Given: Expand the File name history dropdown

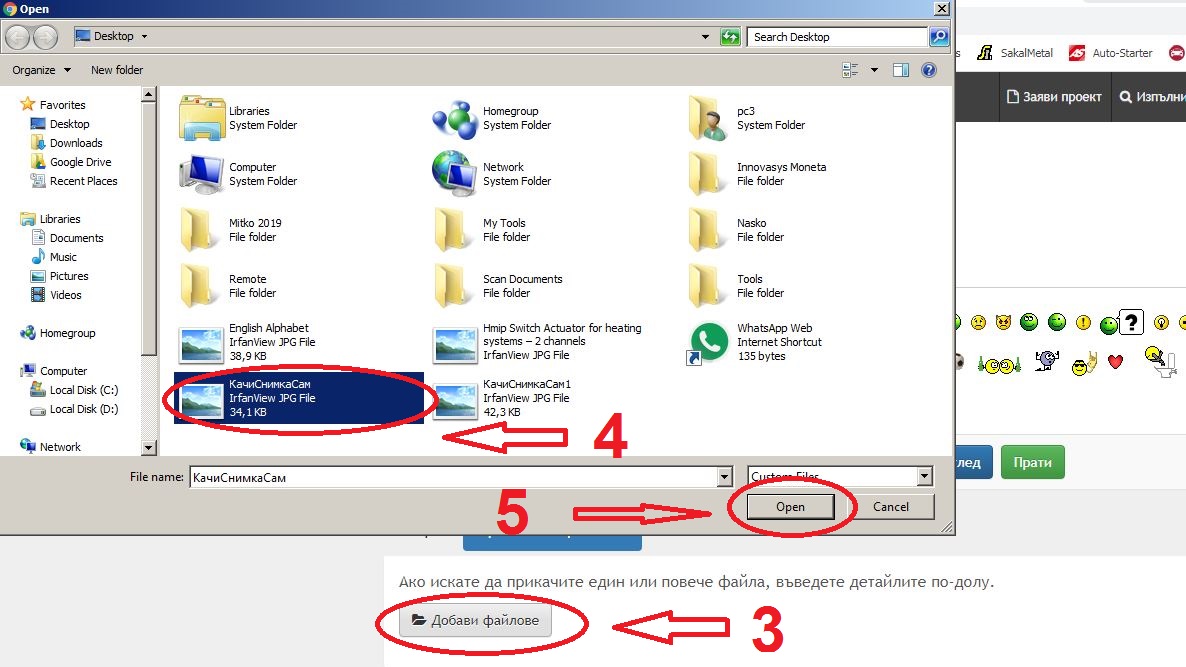Looking at the screenshot, I should [x=723, y=477].
